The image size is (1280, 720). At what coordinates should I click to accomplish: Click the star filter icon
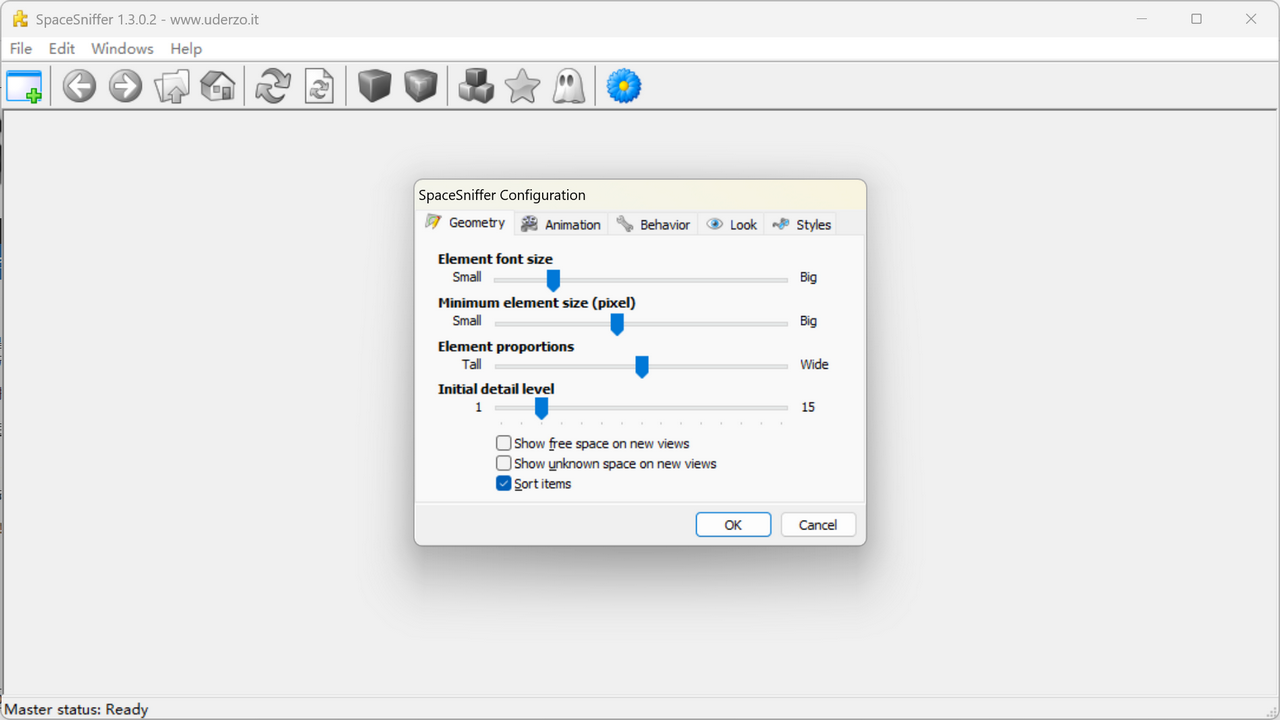click(521, 86)
